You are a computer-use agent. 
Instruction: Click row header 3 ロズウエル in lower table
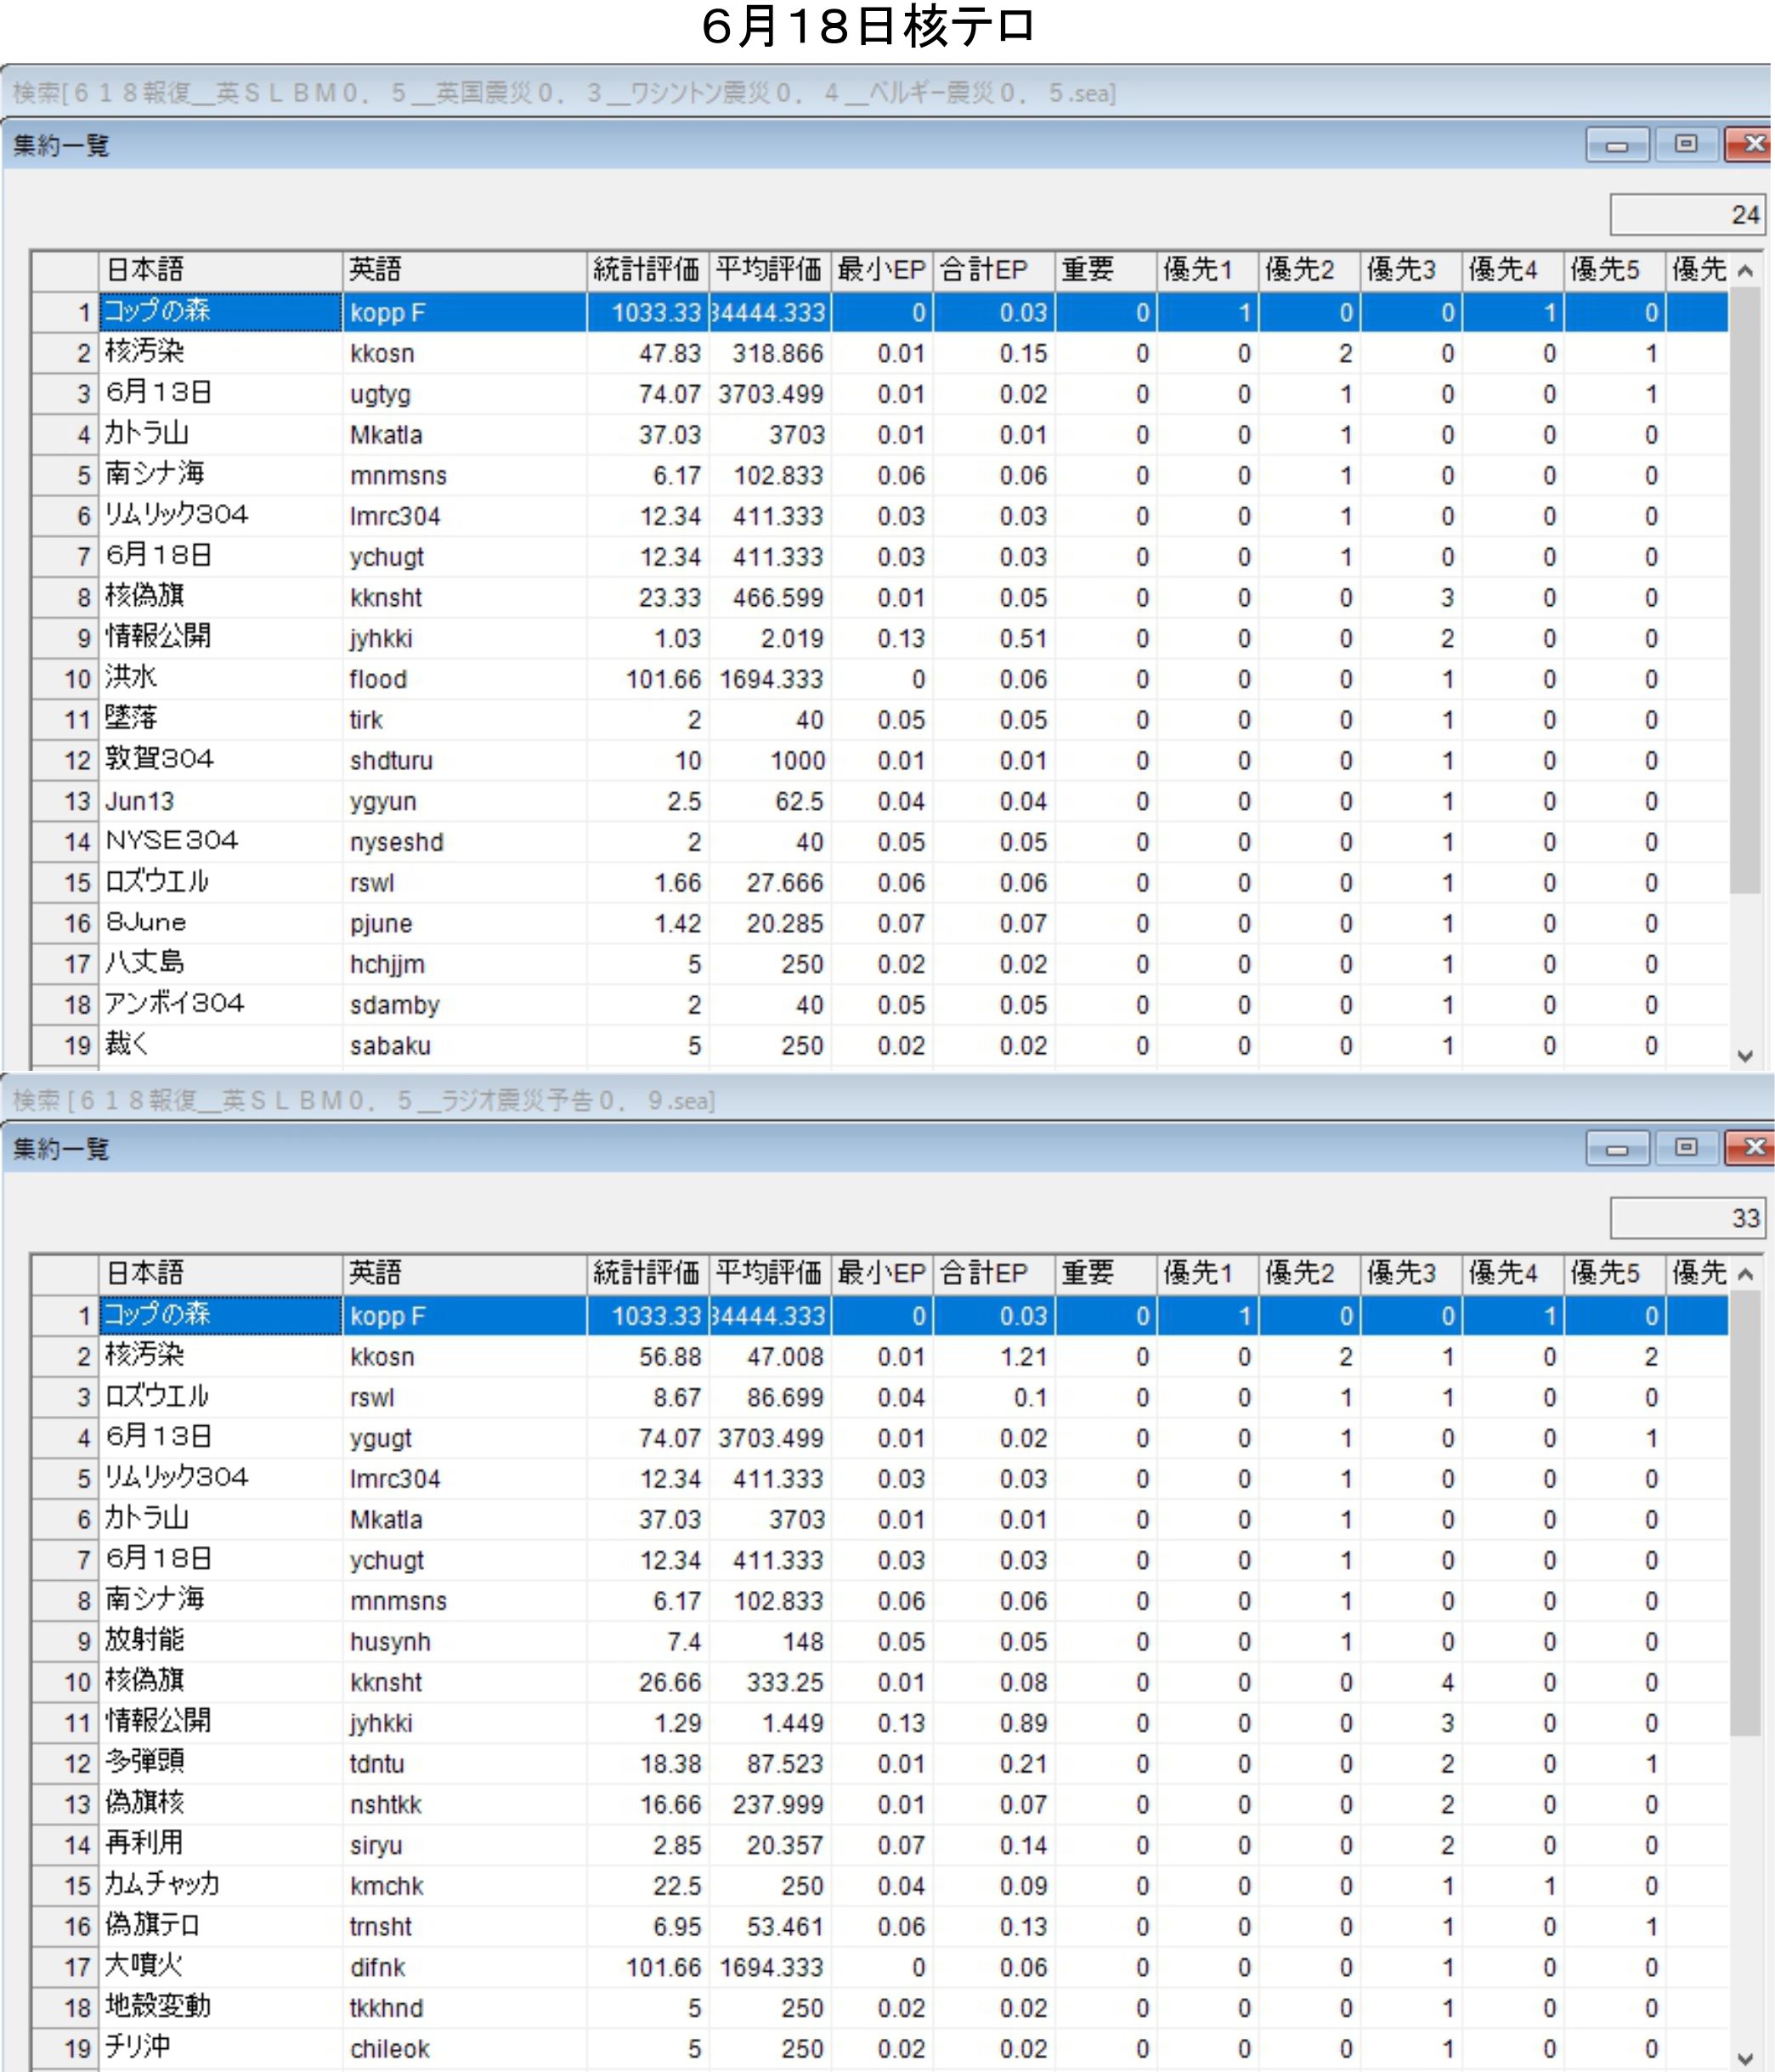coord(65,1397)
